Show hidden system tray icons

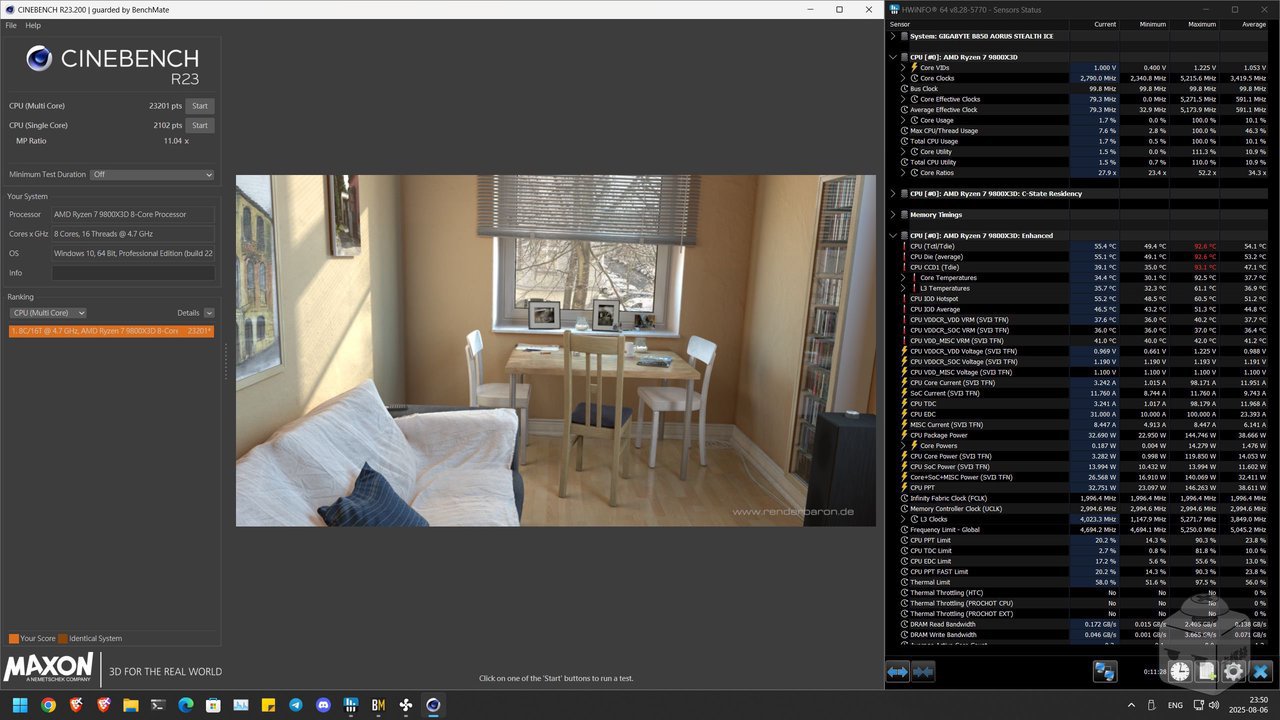pos(1131,705)
